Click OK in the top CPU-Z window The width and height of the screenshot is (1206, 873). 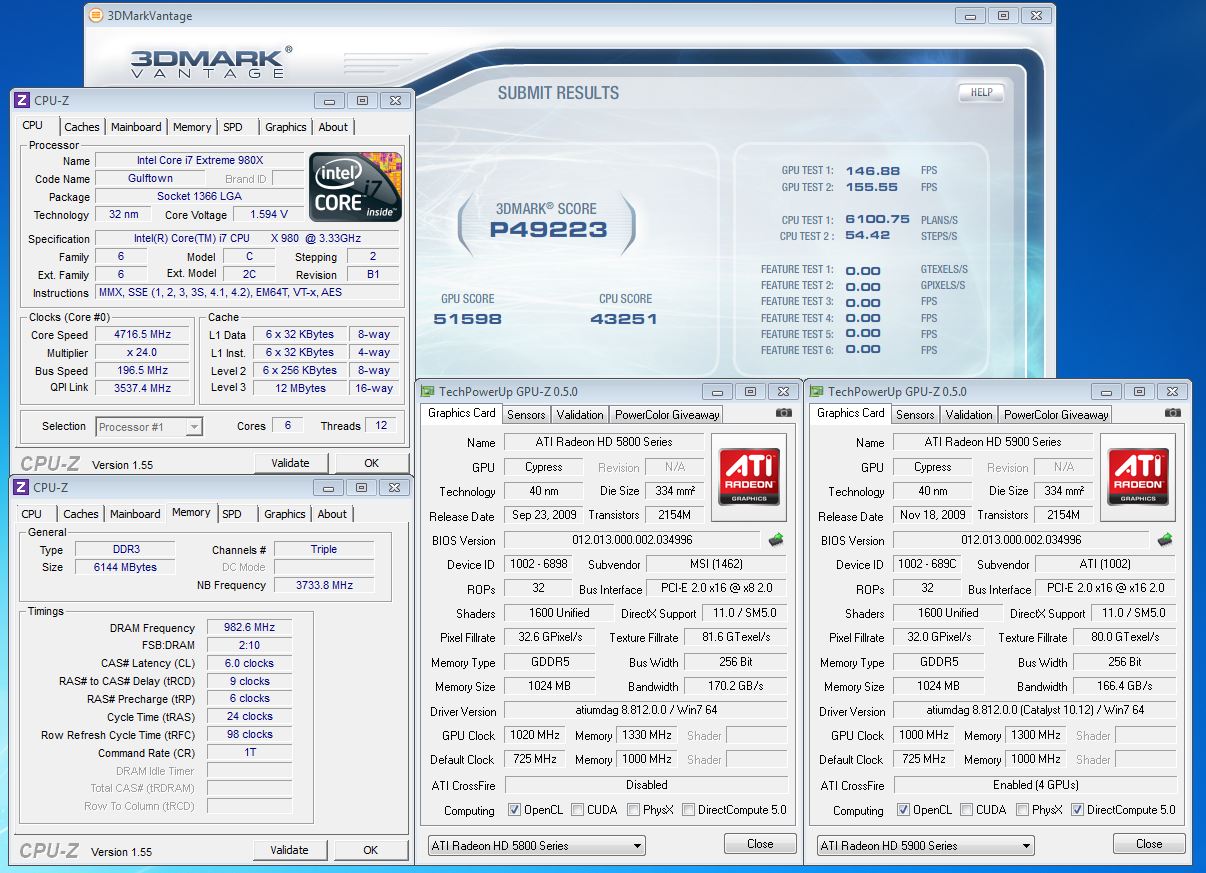(371, 463)
